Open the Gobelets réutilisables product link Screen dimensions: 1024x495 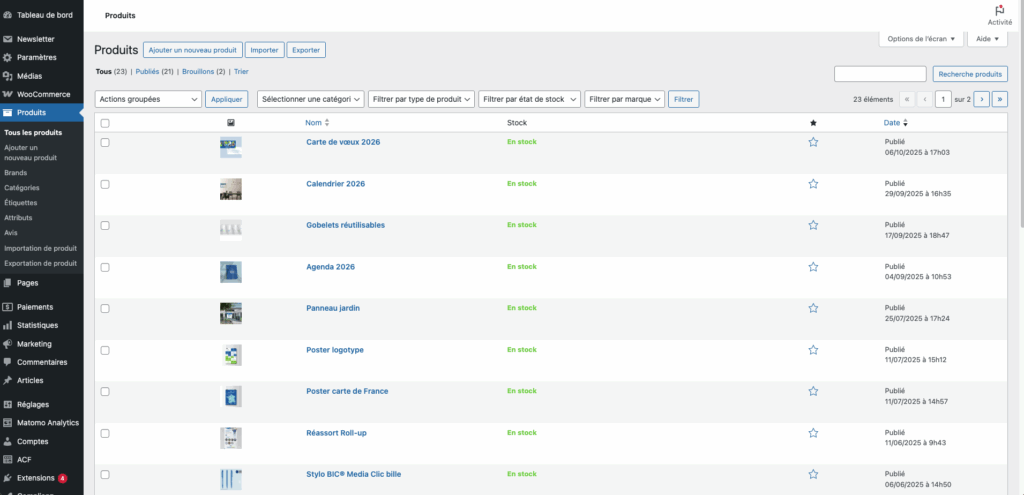345,225
